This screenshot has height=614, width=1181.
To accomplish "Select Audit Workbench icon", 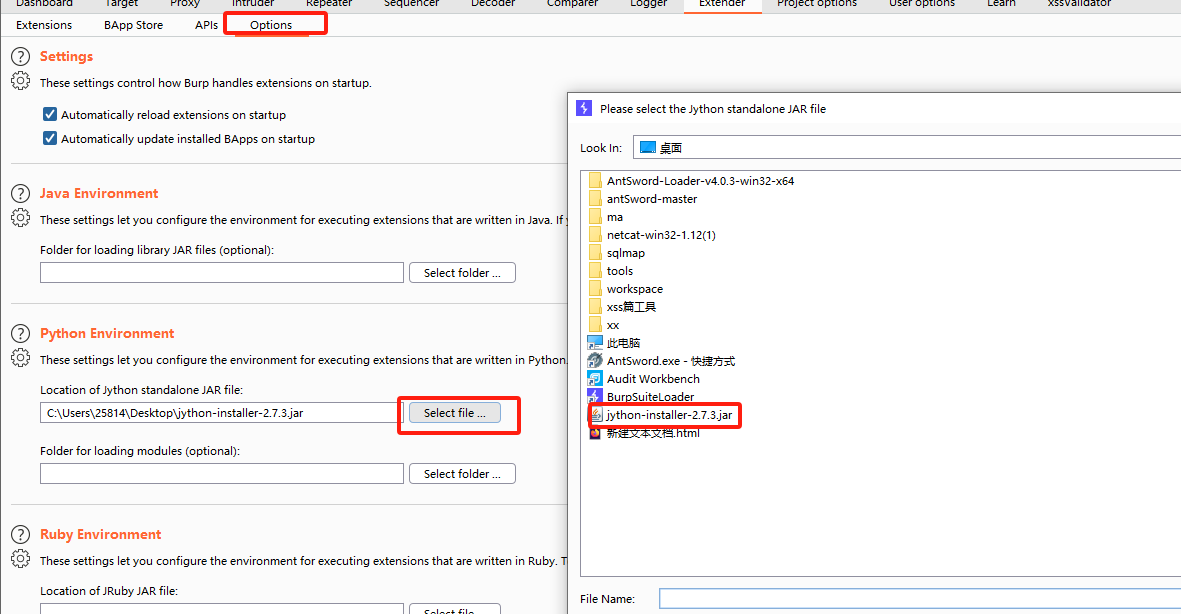I will click(595, 379).
